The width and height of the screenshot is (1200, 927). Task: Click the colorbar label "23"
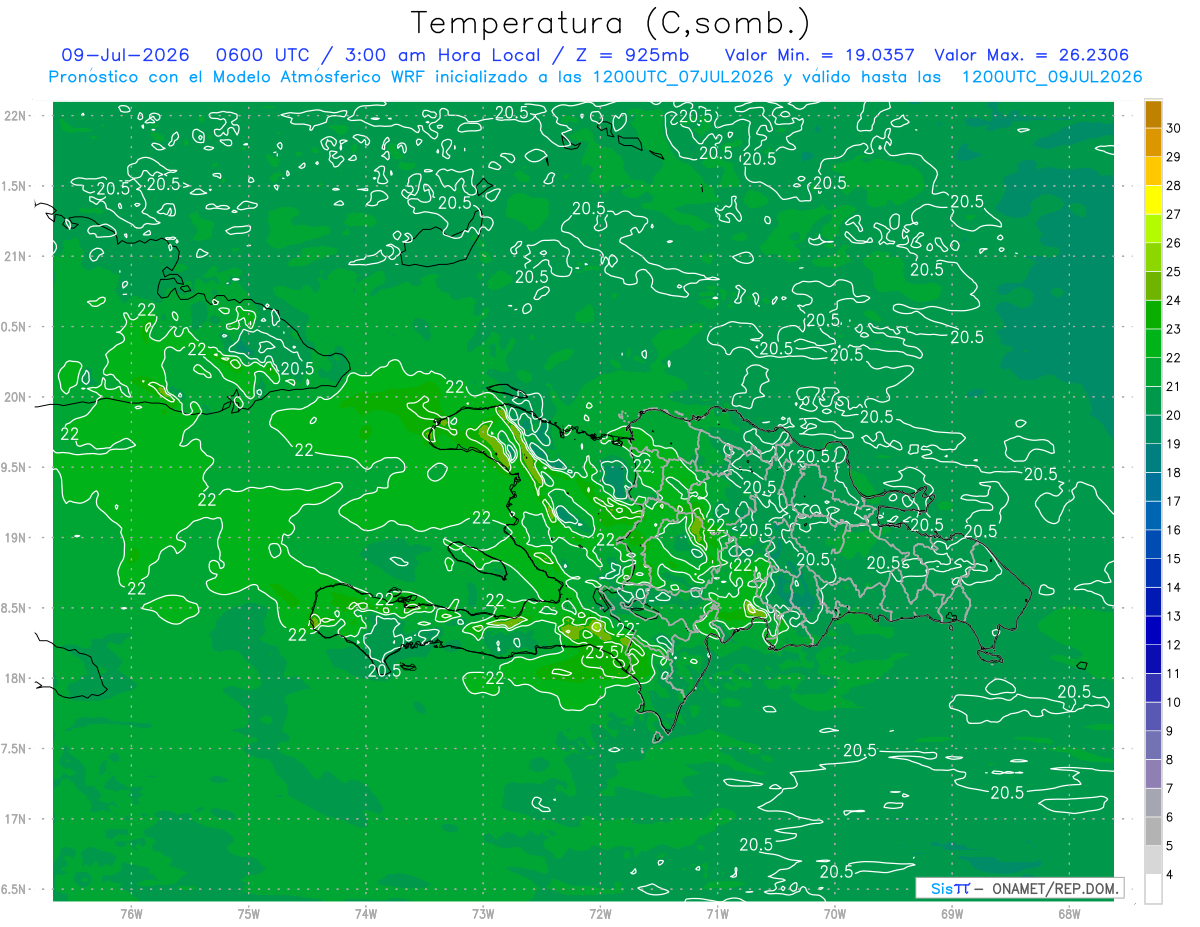click(1174, 329)
